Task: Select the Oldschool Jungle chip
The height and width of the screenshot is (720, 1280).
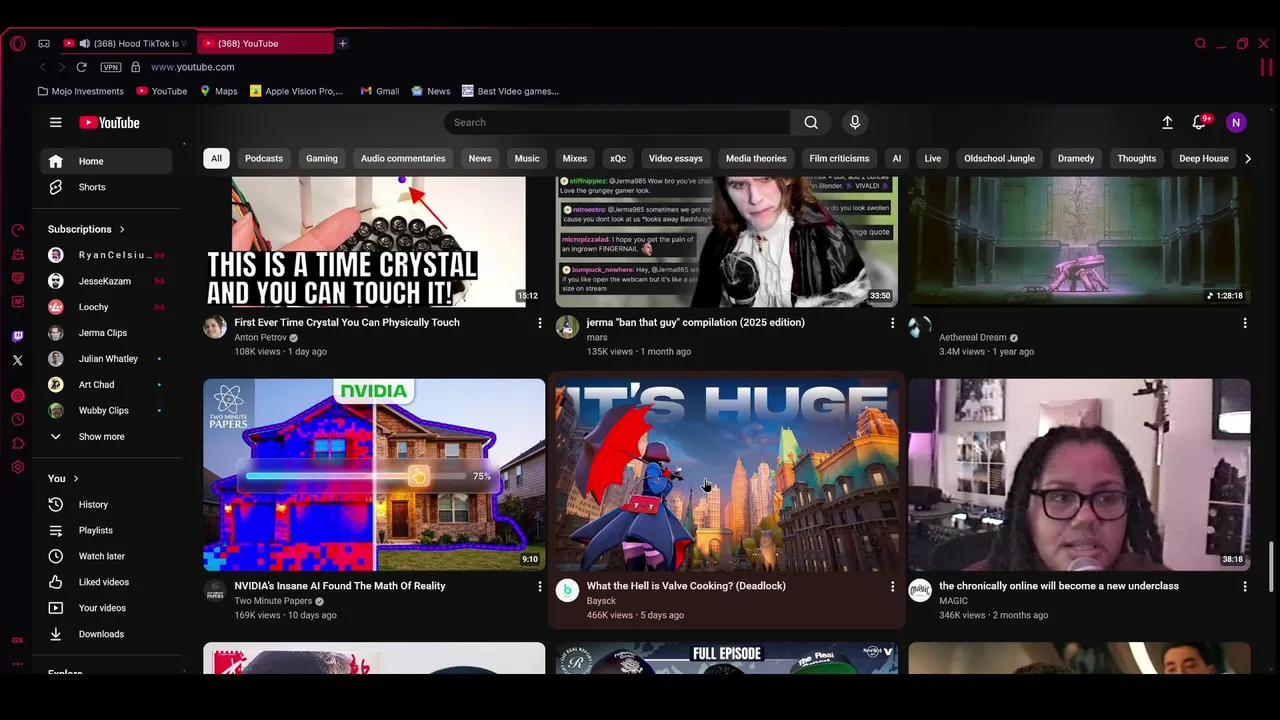Action: [999, 158]
